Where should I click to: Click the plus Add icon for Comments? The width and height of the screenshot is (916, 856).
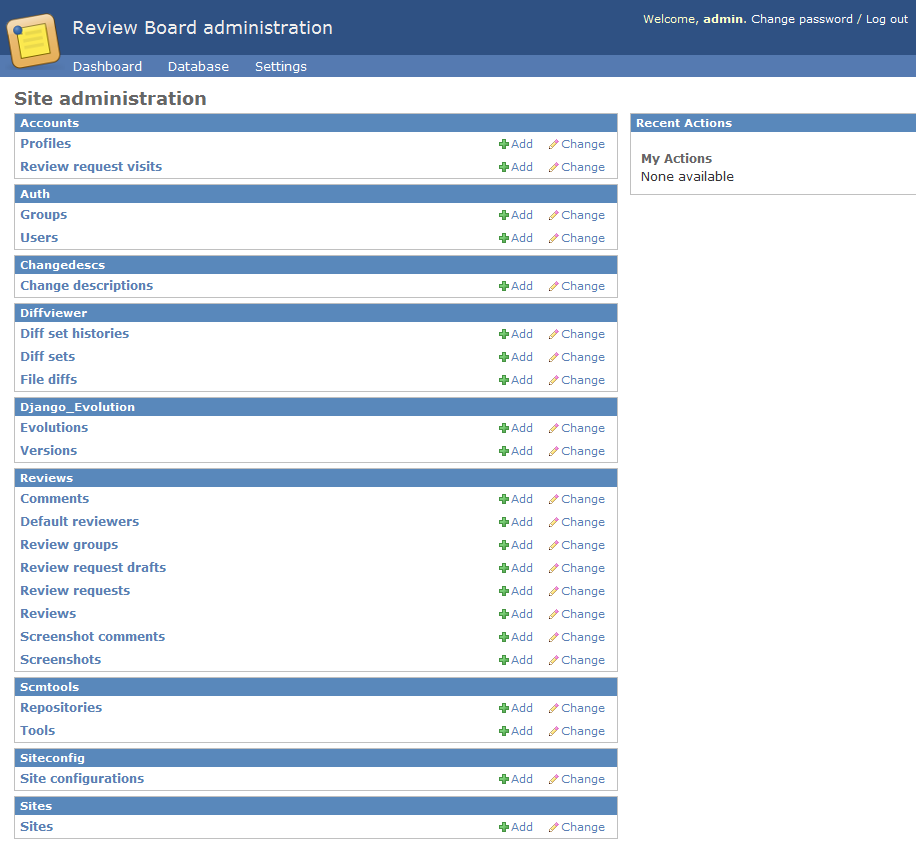tap(504, 499)
